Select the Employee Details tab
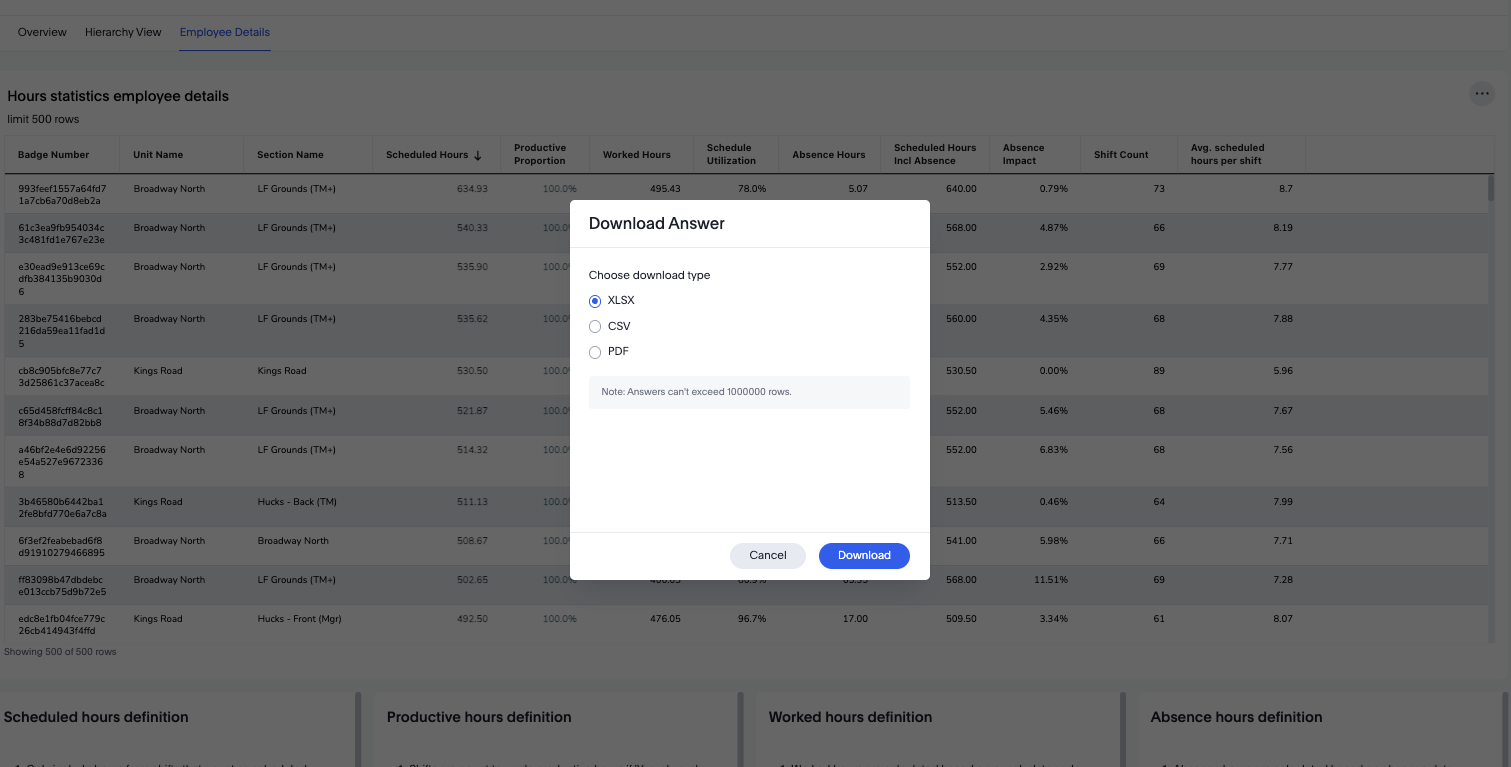This screenshot has height=767, width=1511. pos(225,32)
